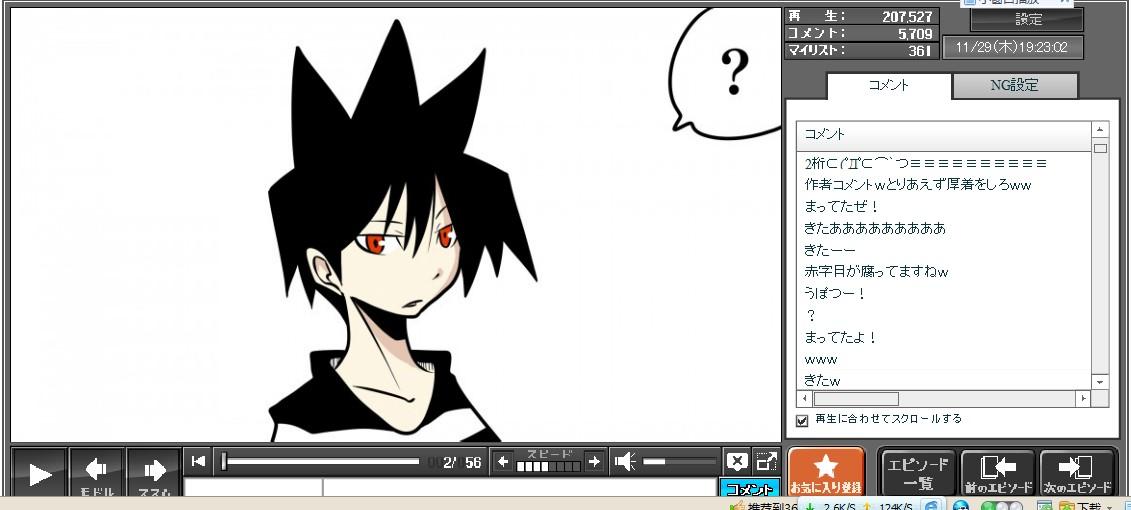Decrease playback speed with left arrow
The height and width of the screenshot is (510, 1131).
point(504,461)
